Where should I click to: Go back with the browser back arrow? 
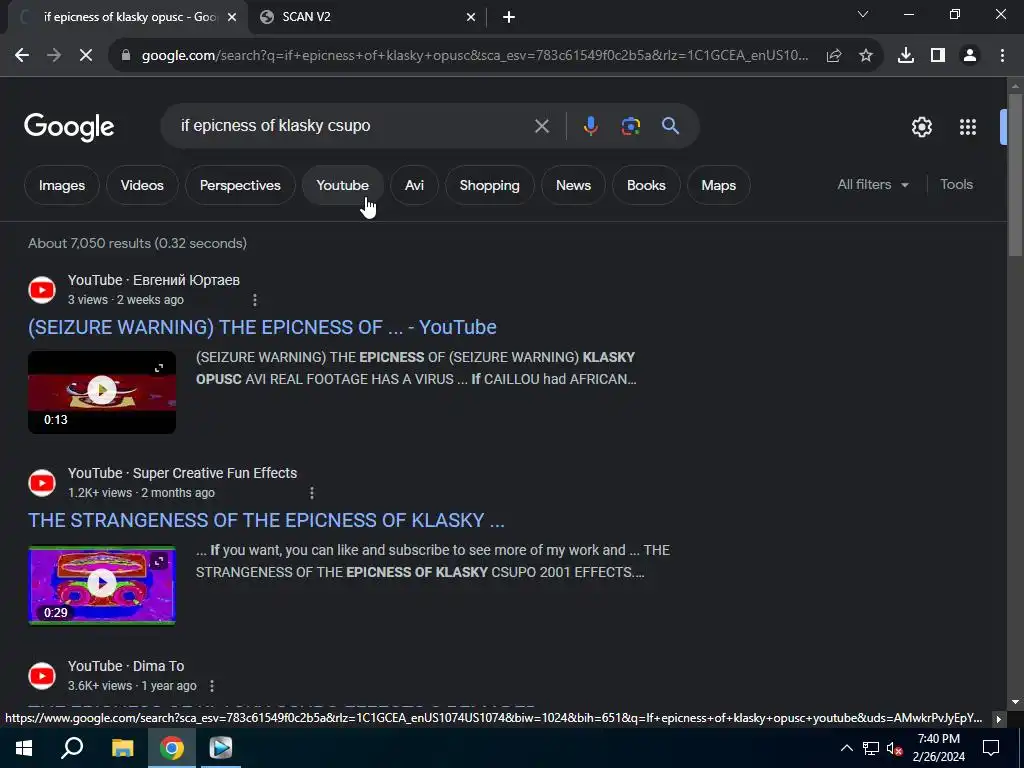(22, 56)
